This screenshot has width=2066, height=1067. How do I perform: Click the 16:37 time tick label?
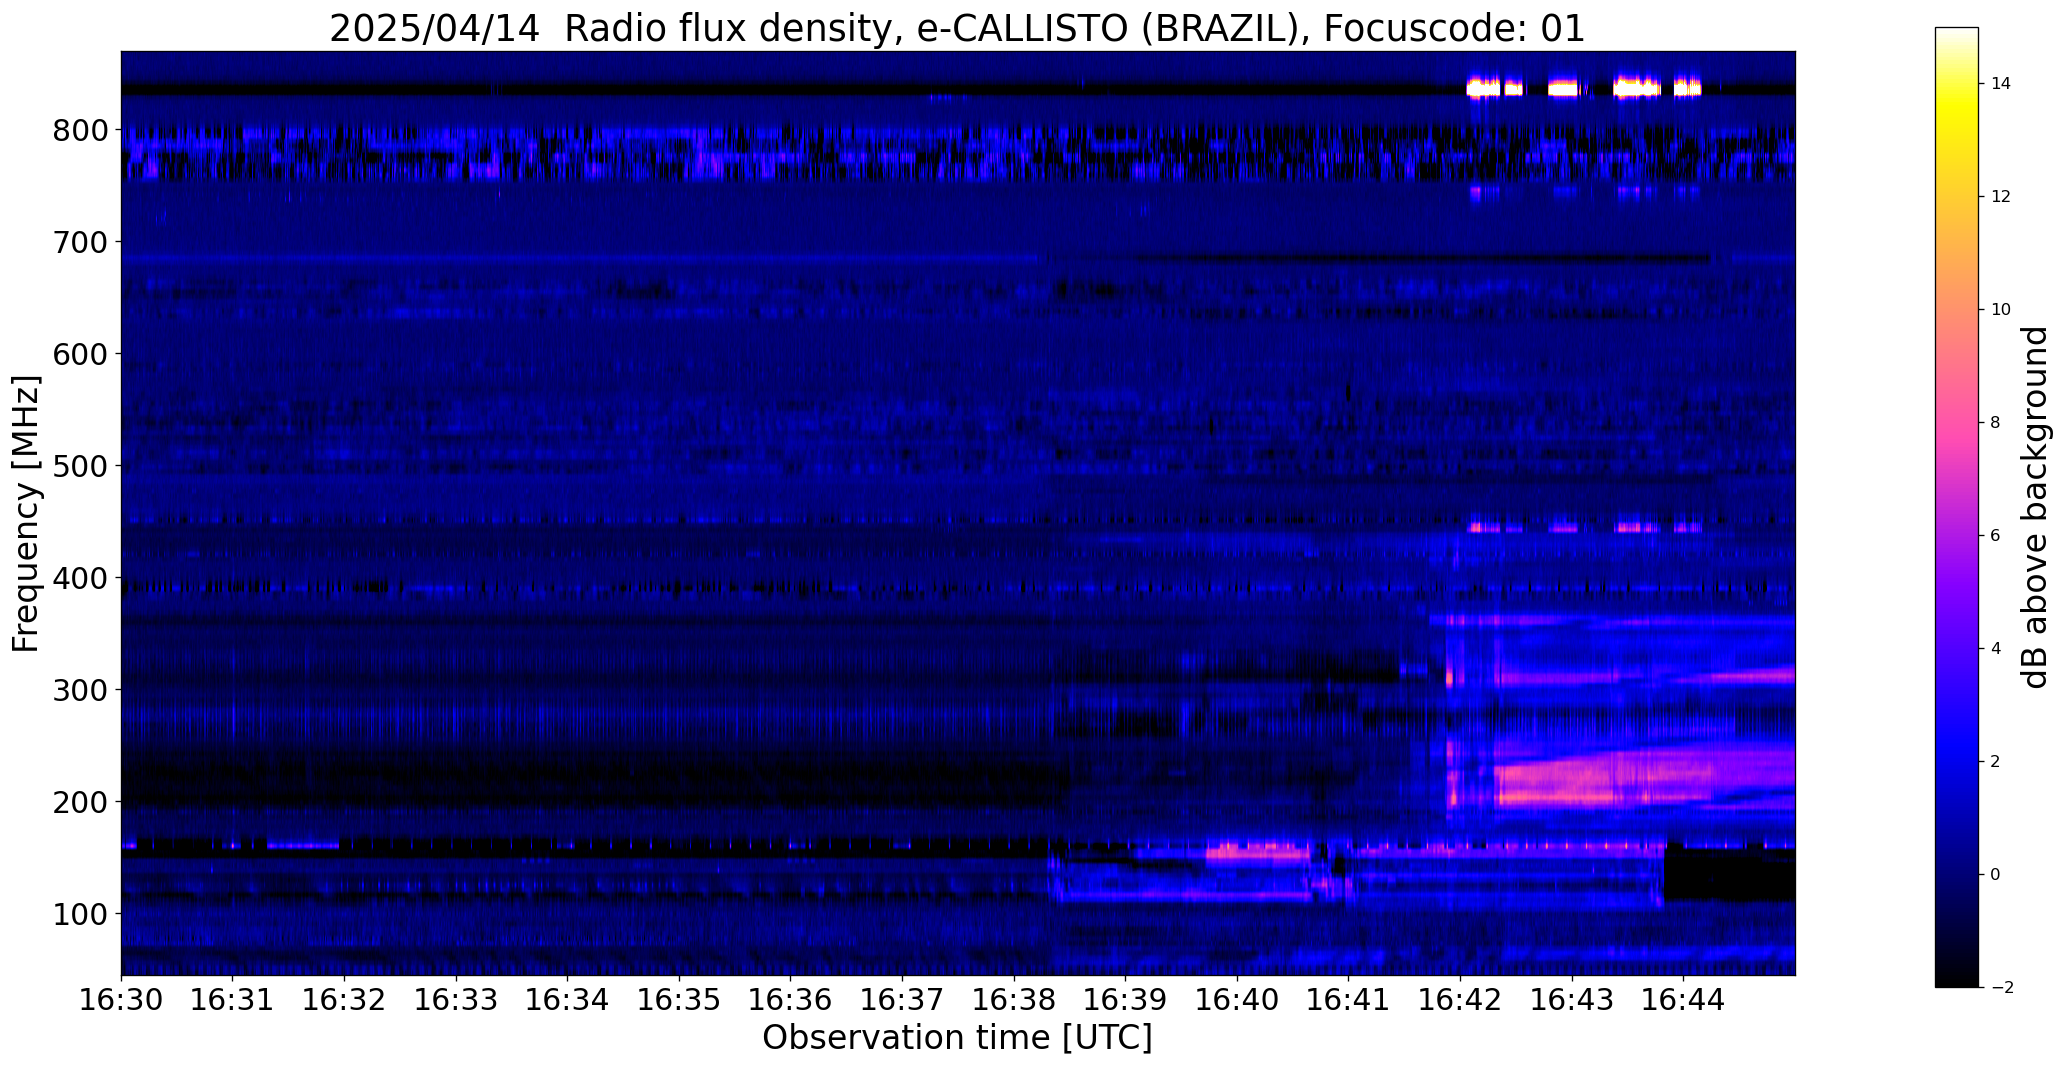(903, 999)
